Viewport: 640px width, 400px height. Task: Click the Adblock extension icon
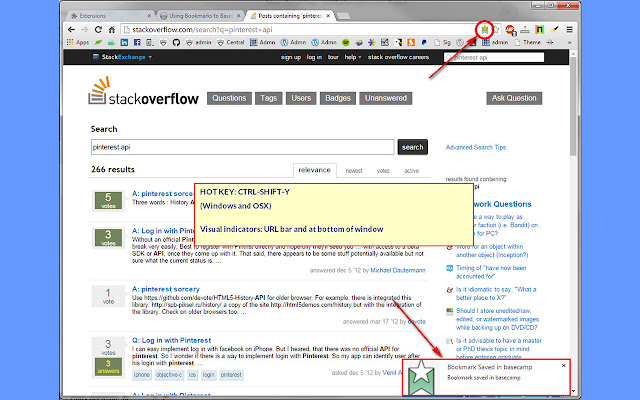pyautogui.click(x=510, y=29)
